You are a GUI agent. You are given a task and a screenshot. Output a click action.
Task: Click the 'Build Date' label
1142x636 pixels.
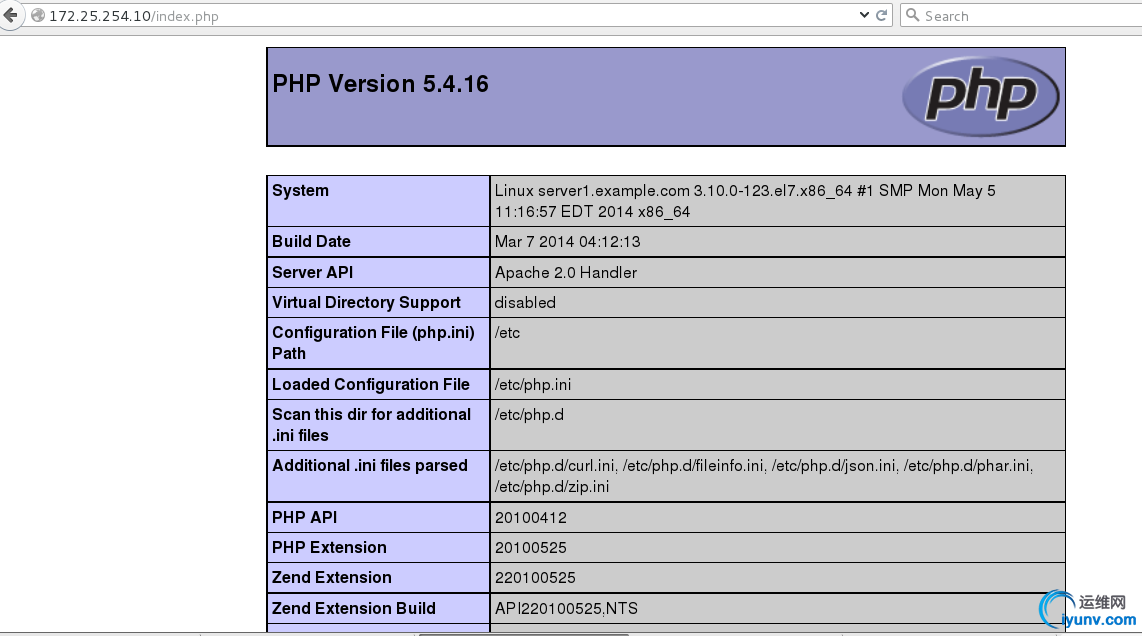(311, 242)
